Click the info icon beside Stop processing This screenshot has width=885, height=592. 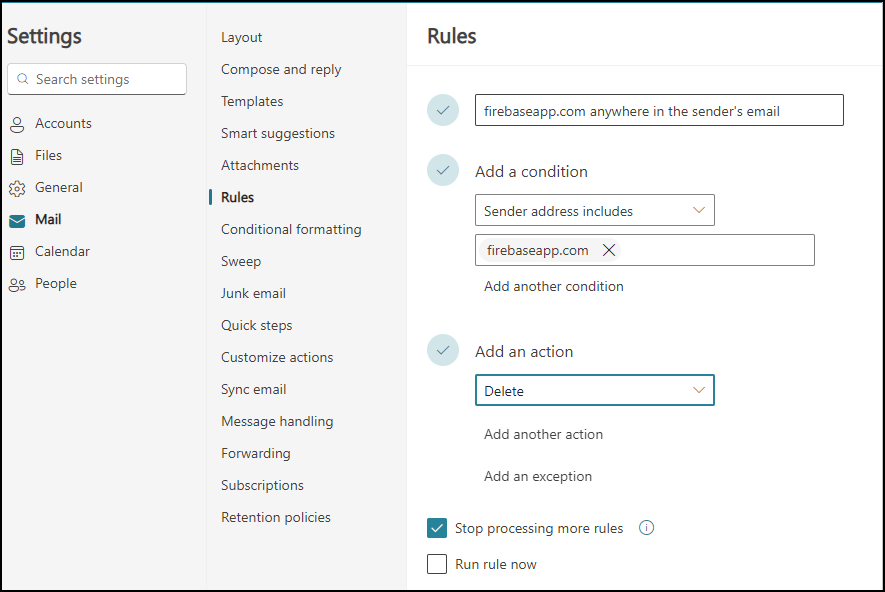(x=646, y=528)
